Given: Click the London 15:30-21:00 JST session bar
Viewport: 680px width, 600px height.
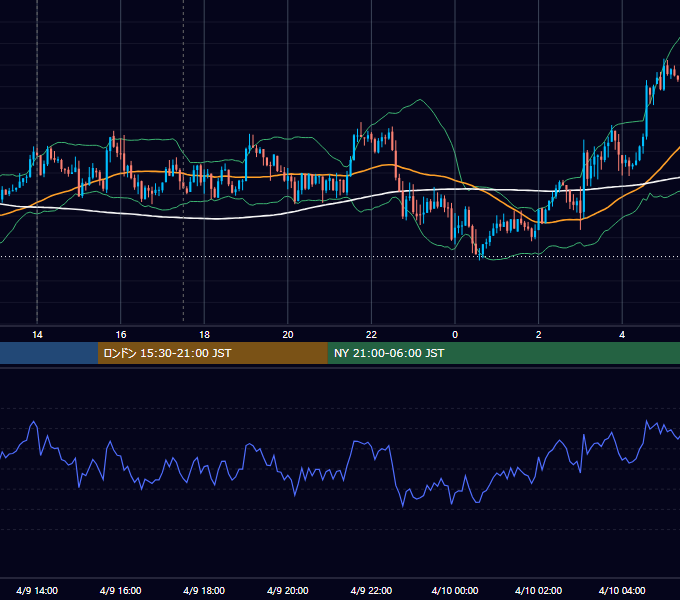Looking at the screenshot, I should tap(212, 353).
